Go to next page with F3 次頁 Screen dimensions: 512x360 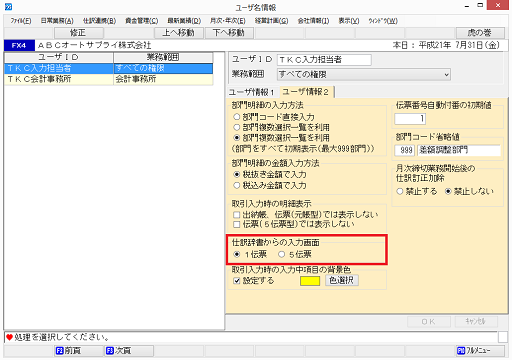pos(129,351)
